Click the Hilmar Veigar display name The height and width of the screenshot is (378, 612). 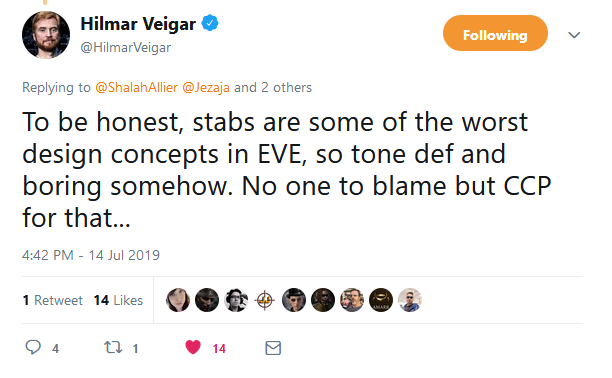[138, 24]
